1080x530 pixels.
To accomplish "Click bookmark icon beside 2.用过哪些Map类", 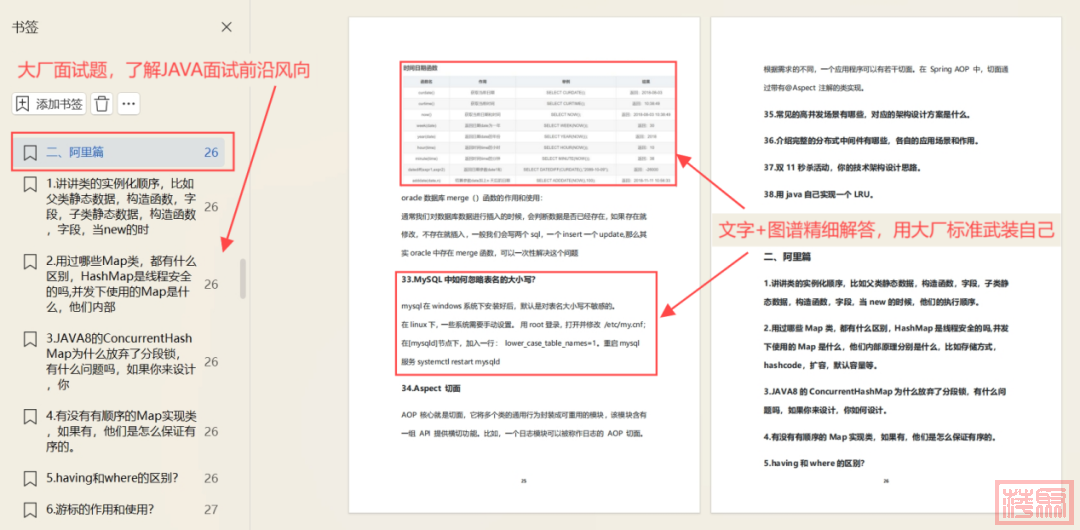I will 30,262.
